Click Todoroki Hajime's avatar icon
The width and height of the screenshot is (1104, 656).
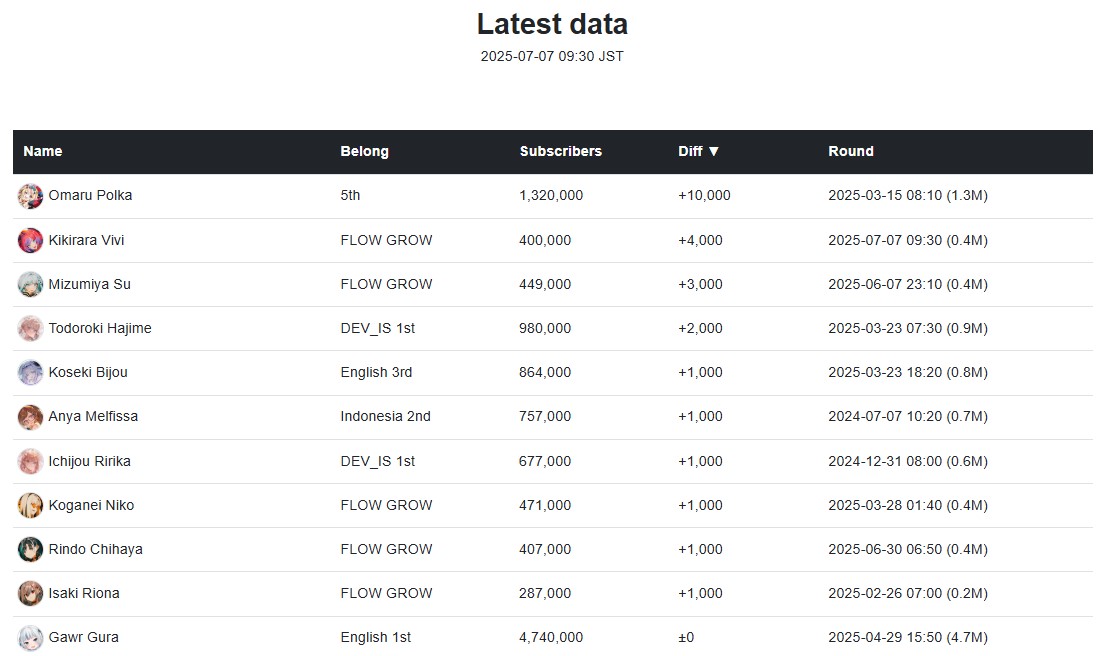[30, 329]
